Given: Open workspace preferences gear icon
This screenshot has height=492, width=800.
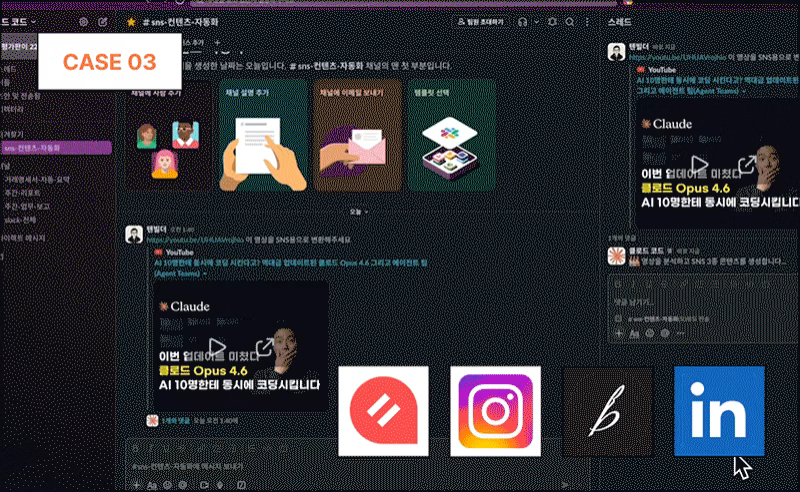Looking at the screenshot, I should pyautogui.click(x=83, y=22).
